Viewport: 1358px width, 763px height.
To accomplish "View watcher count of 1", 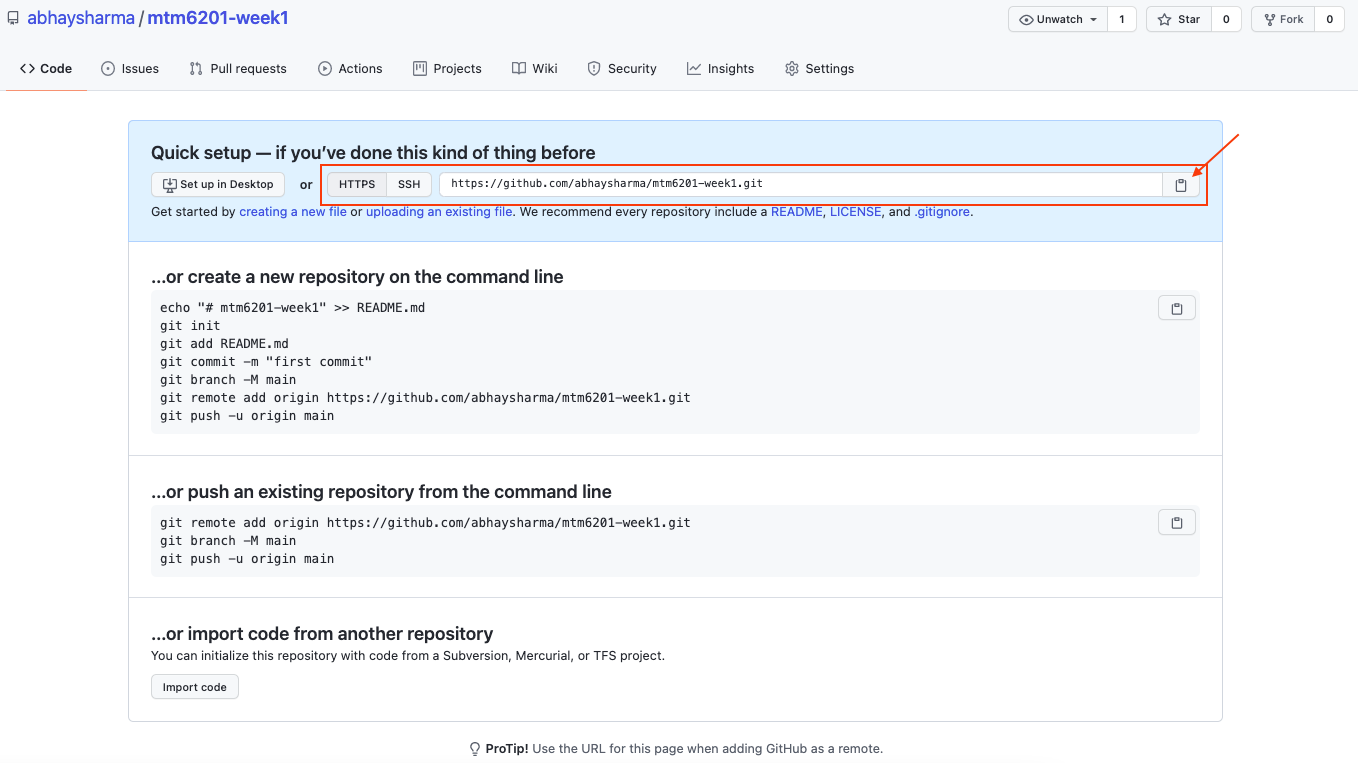I will point(1122,19).
